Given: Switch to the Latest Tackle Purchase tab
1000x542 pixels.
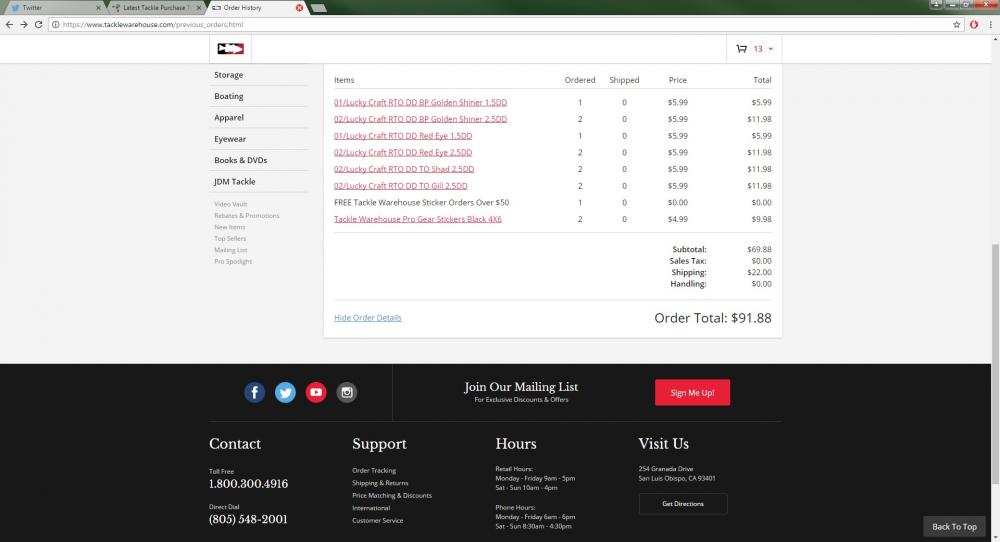Looking at the screenshot, I should coord(156,8).
